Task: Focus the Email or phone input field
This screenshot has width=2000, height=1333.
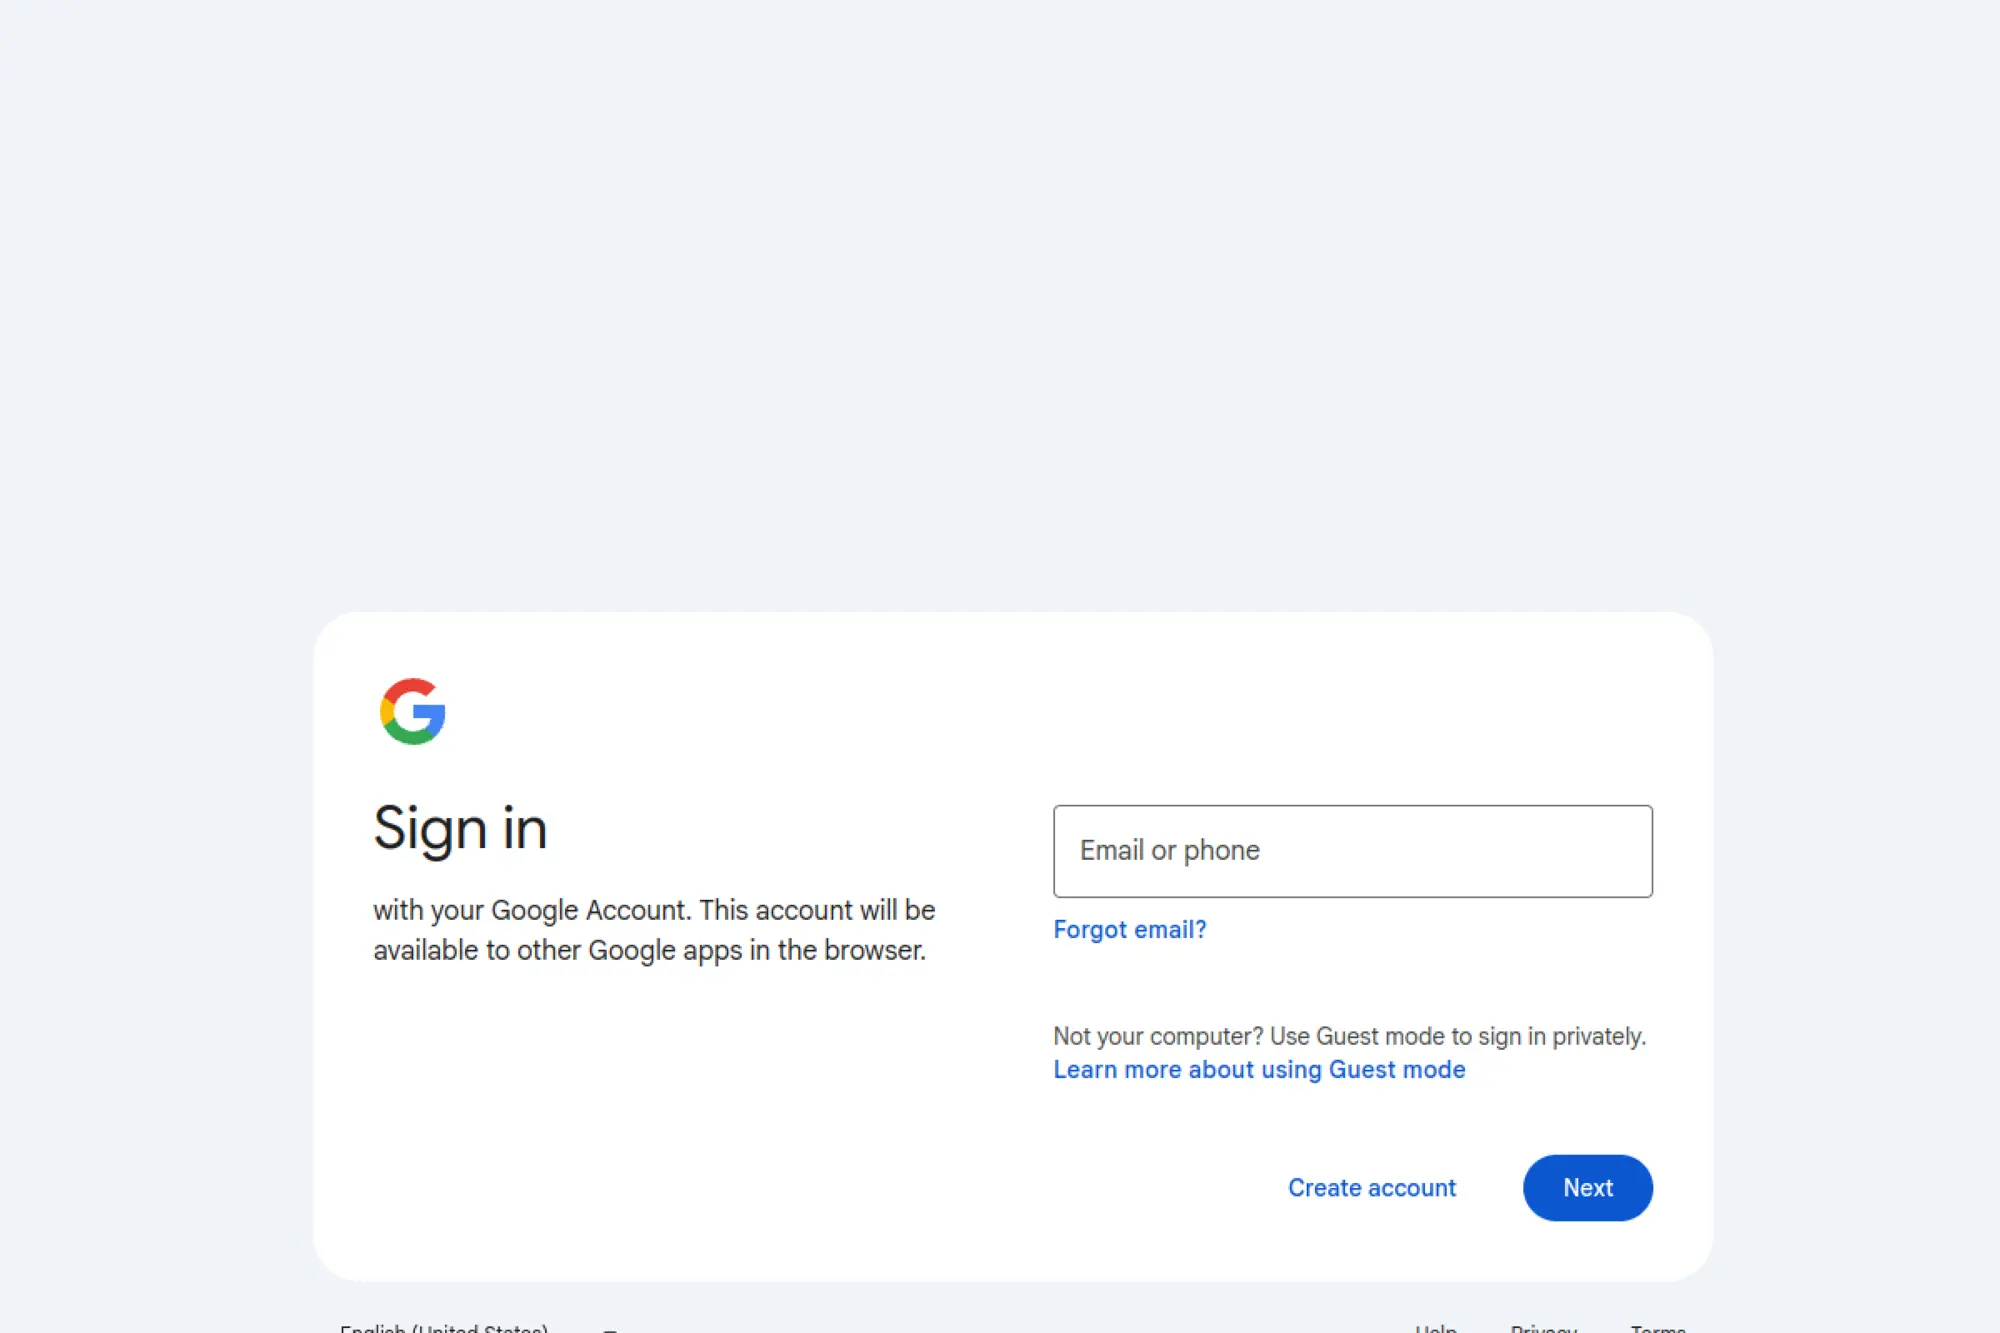Action: [x=1352, y=851]
